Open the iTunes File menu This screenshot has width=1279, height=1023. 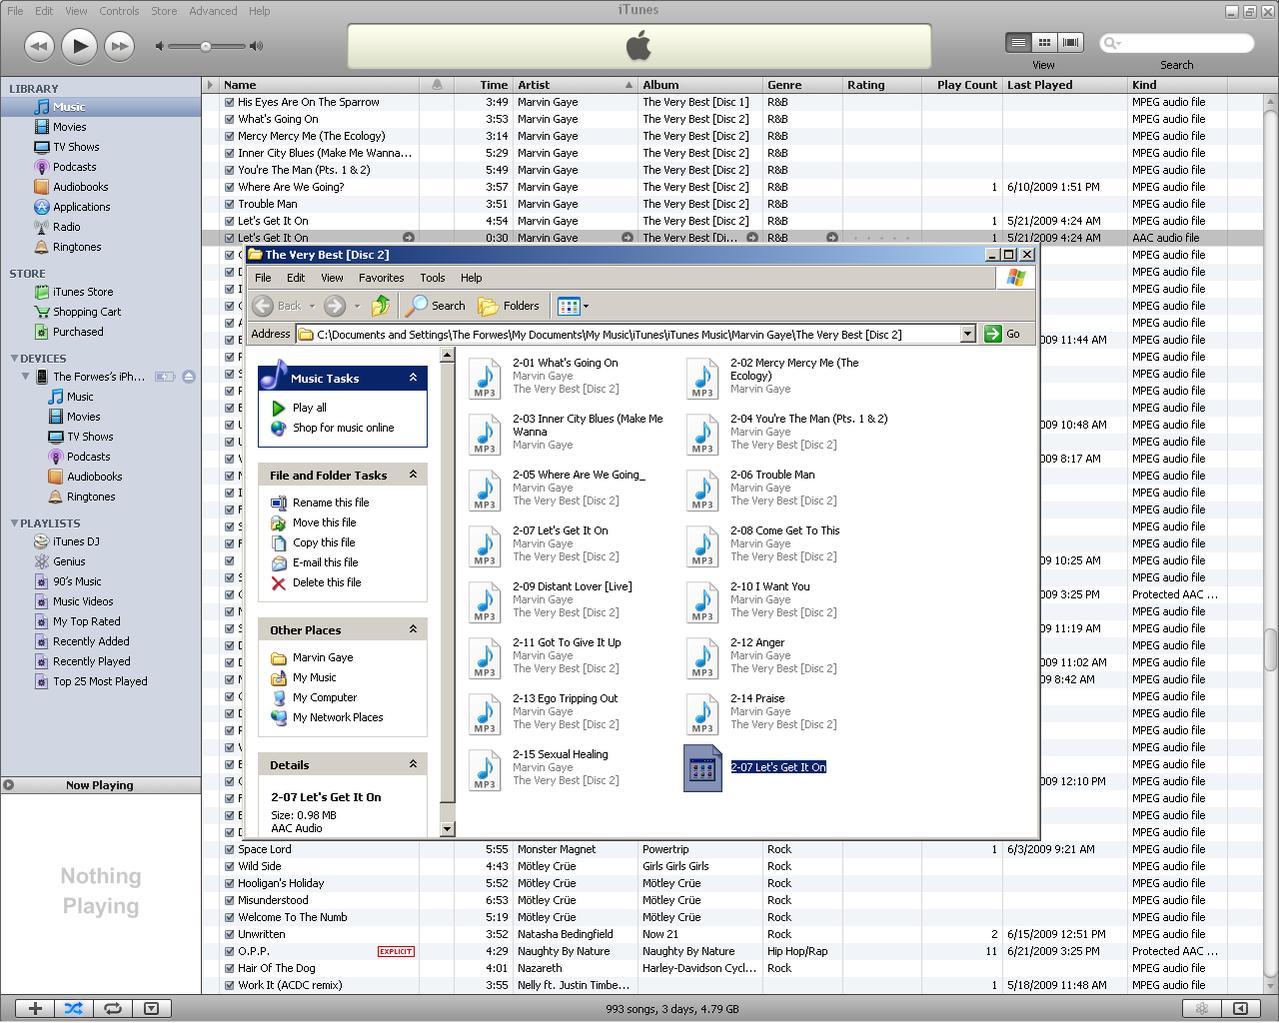(15, 11)
